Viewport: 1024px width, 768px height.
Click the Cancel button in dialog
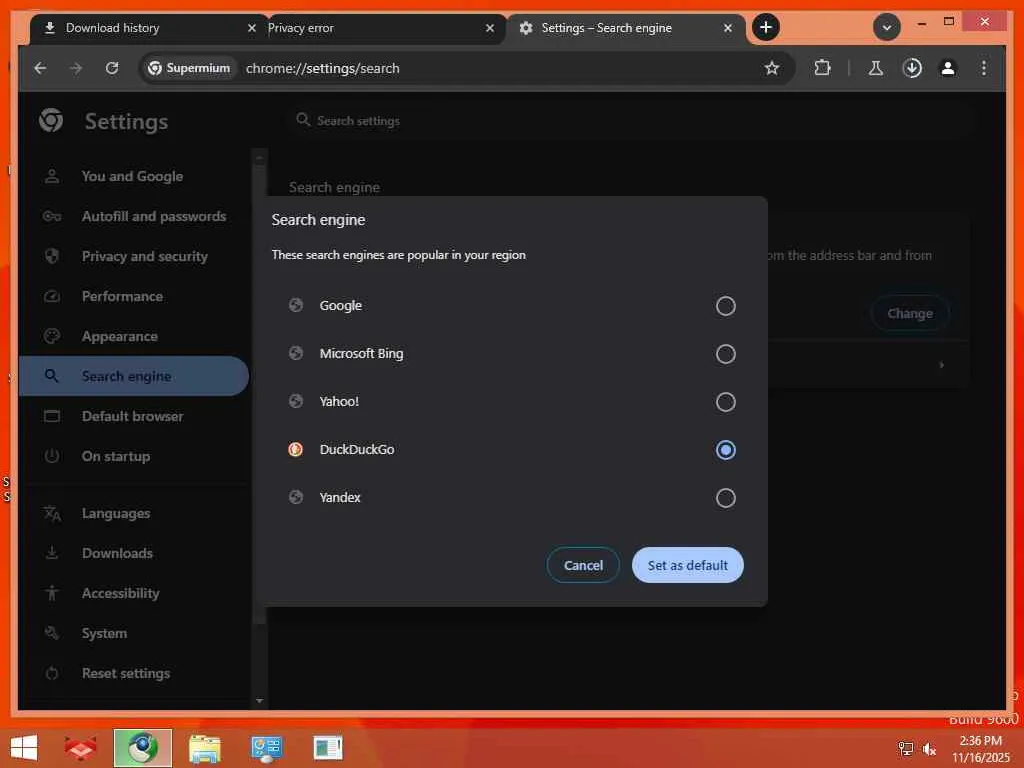583,566
